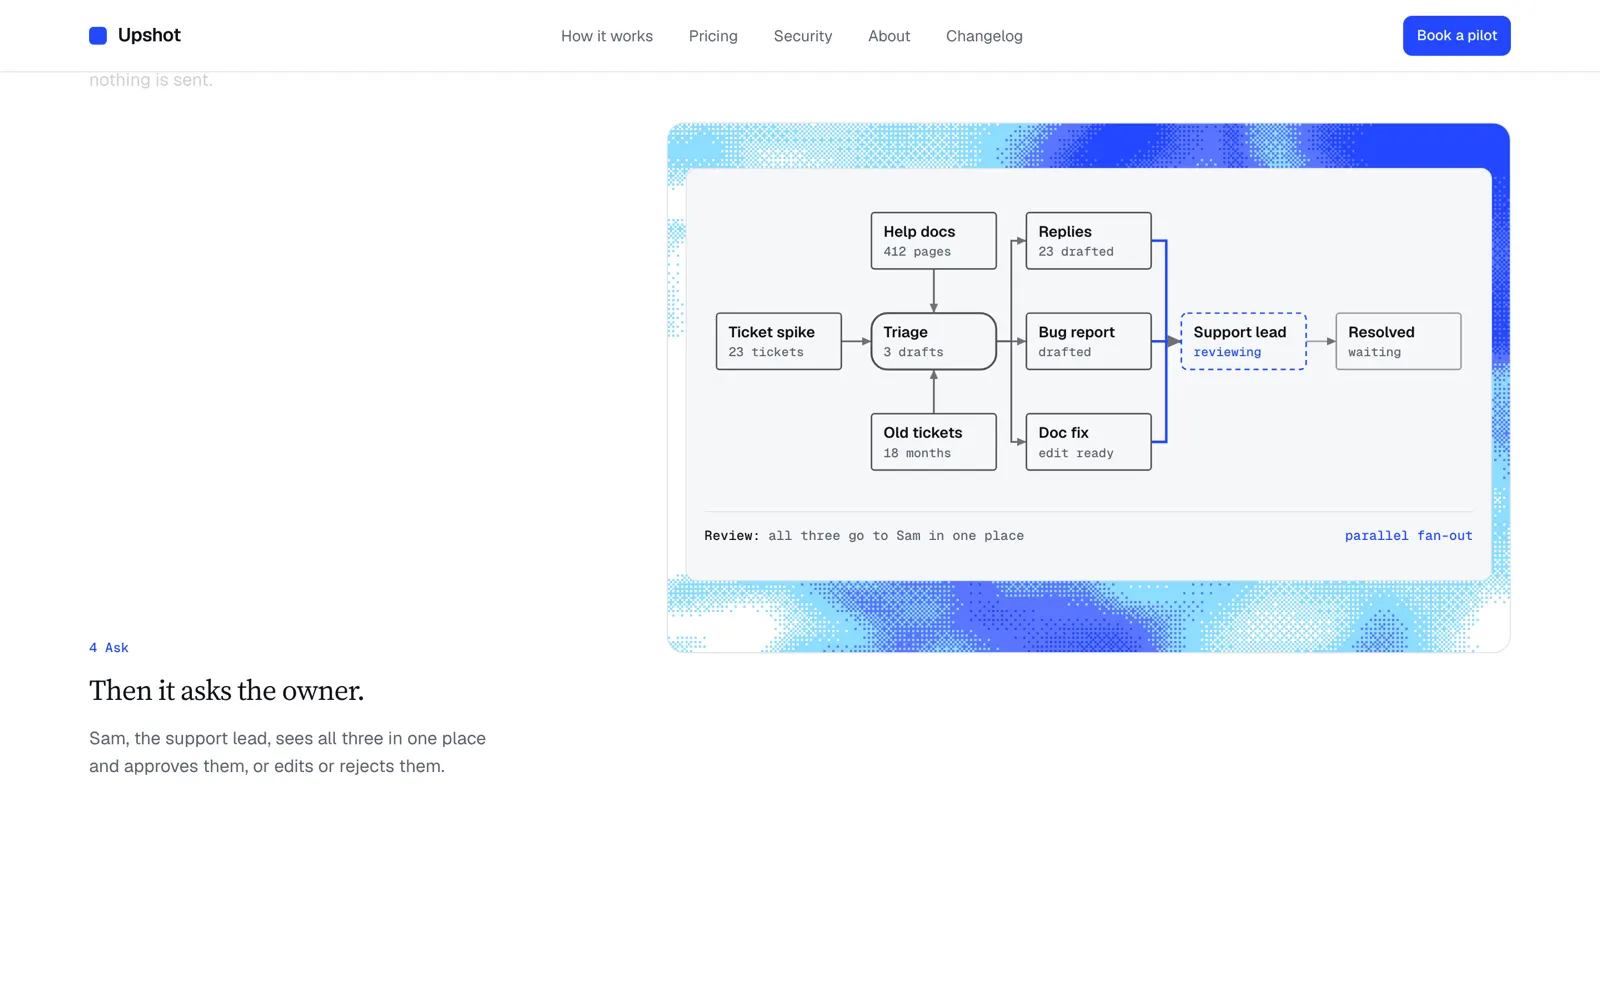Viewport: 1600px width, 1000px height.
Task: Visit the About page
Action: (x=889, y=36)
